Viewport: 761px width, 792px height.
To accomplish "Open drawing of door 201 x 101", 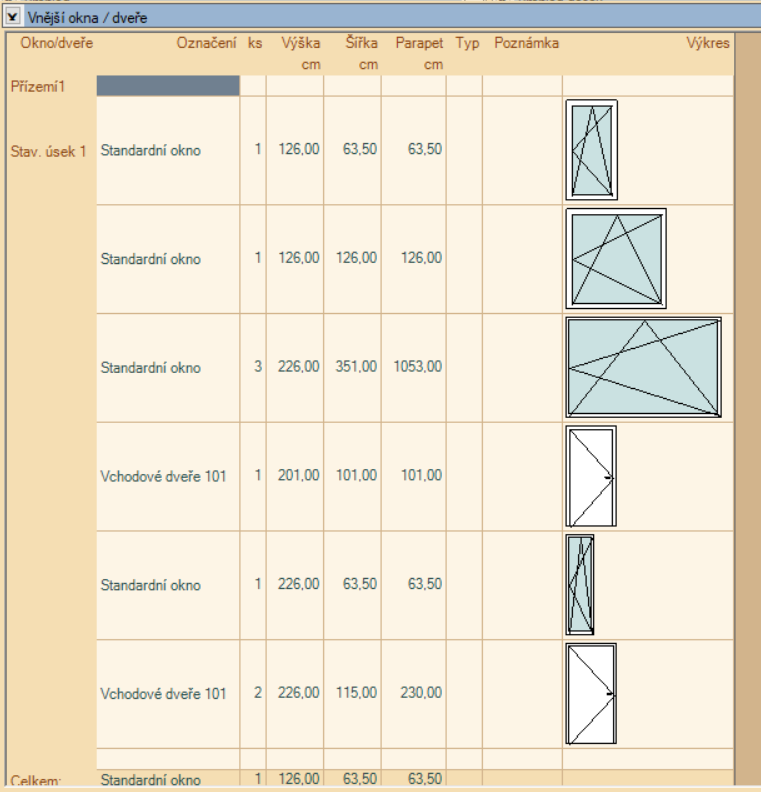I will coord(591,476).
